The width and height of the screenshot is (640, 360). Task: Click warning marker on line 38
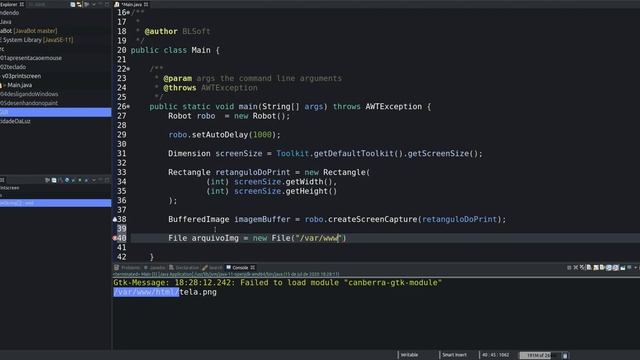(x=115, y=219)
